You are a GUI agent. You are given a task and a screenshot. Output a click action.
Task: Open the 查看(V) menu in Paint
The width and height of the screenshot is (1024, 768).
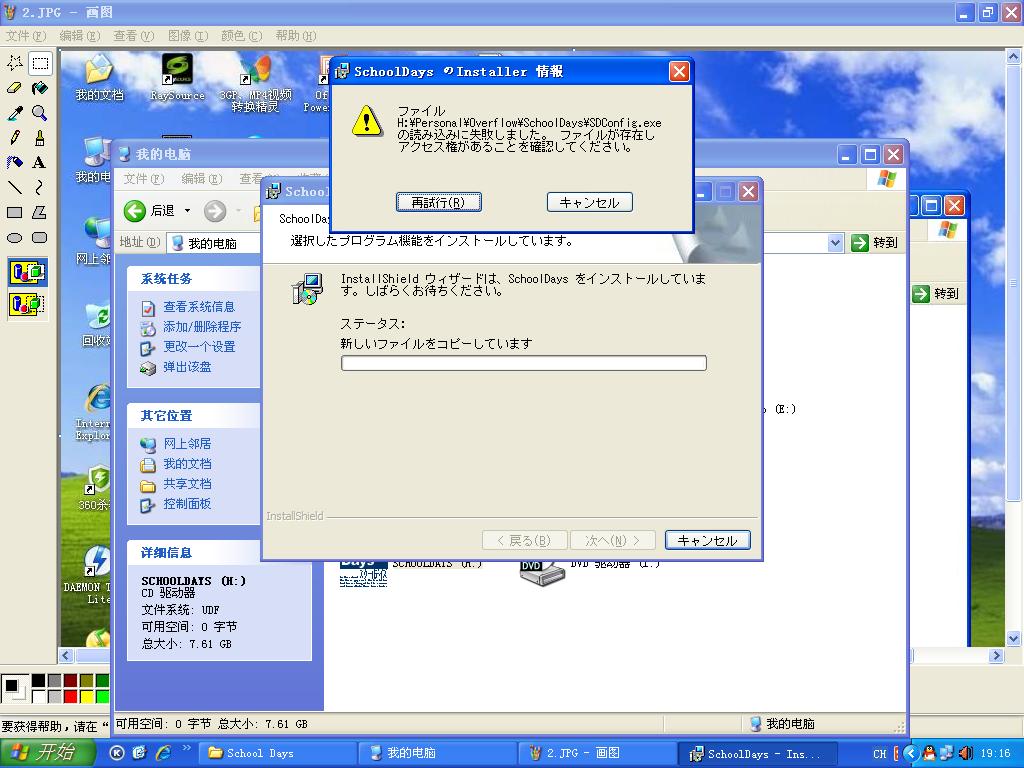coord(134,36)
